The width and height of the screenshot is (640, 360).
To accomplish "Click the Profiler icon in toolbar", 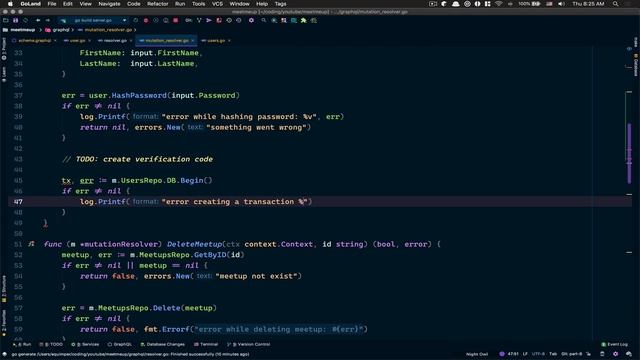I will (166, 20).
